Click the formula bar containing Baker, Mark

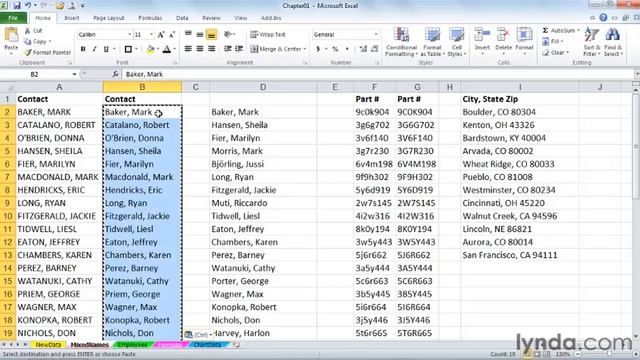click(x=378, y=74)
